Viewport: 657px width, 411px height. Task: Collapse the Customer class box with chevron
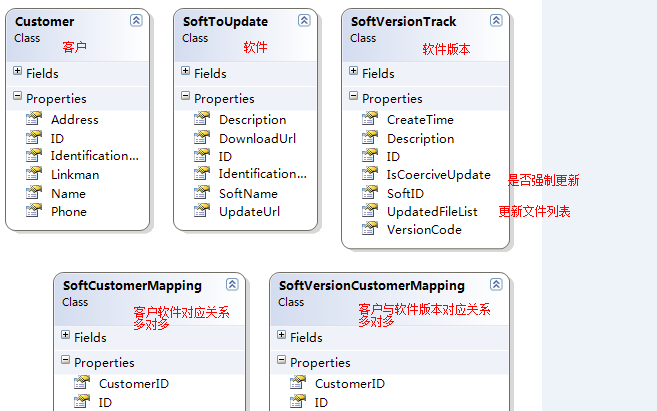(x=136, y=20)
